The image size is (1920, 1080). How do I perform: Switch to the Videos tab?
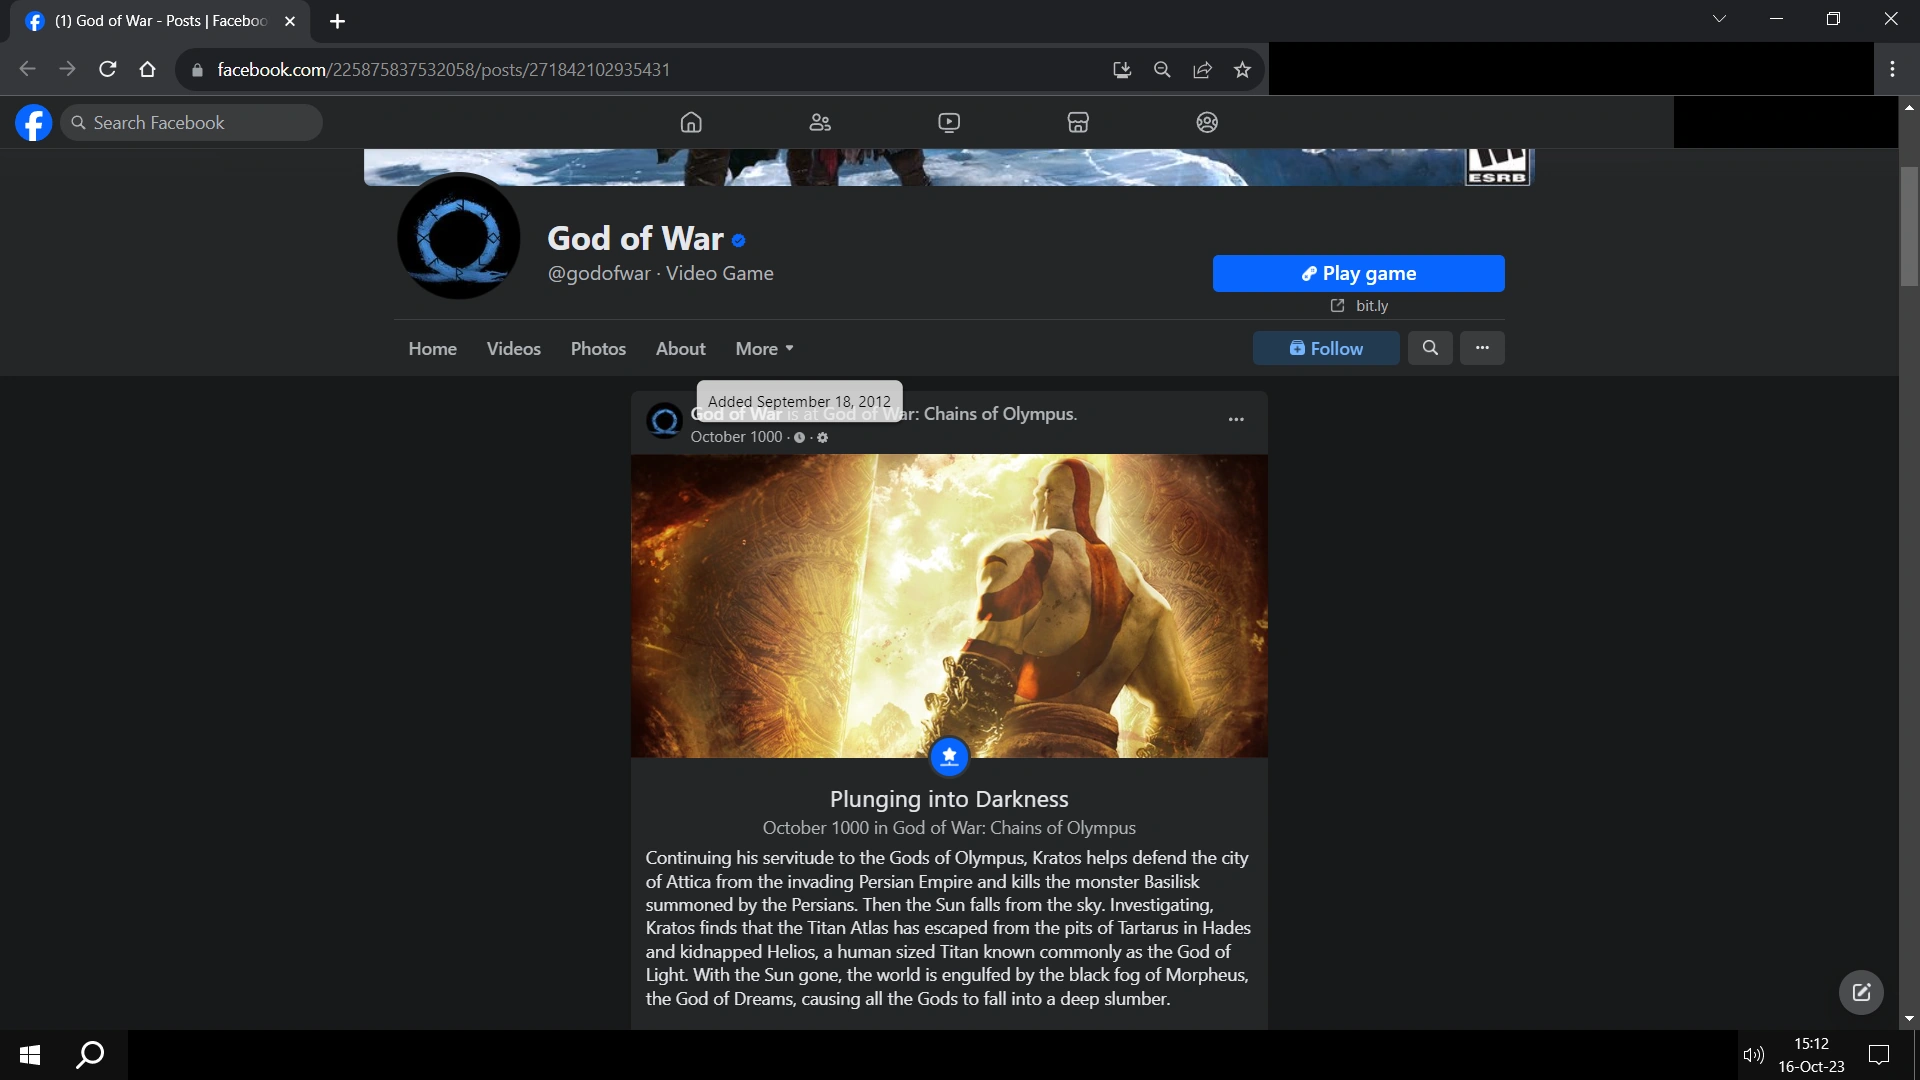point(513,349)
